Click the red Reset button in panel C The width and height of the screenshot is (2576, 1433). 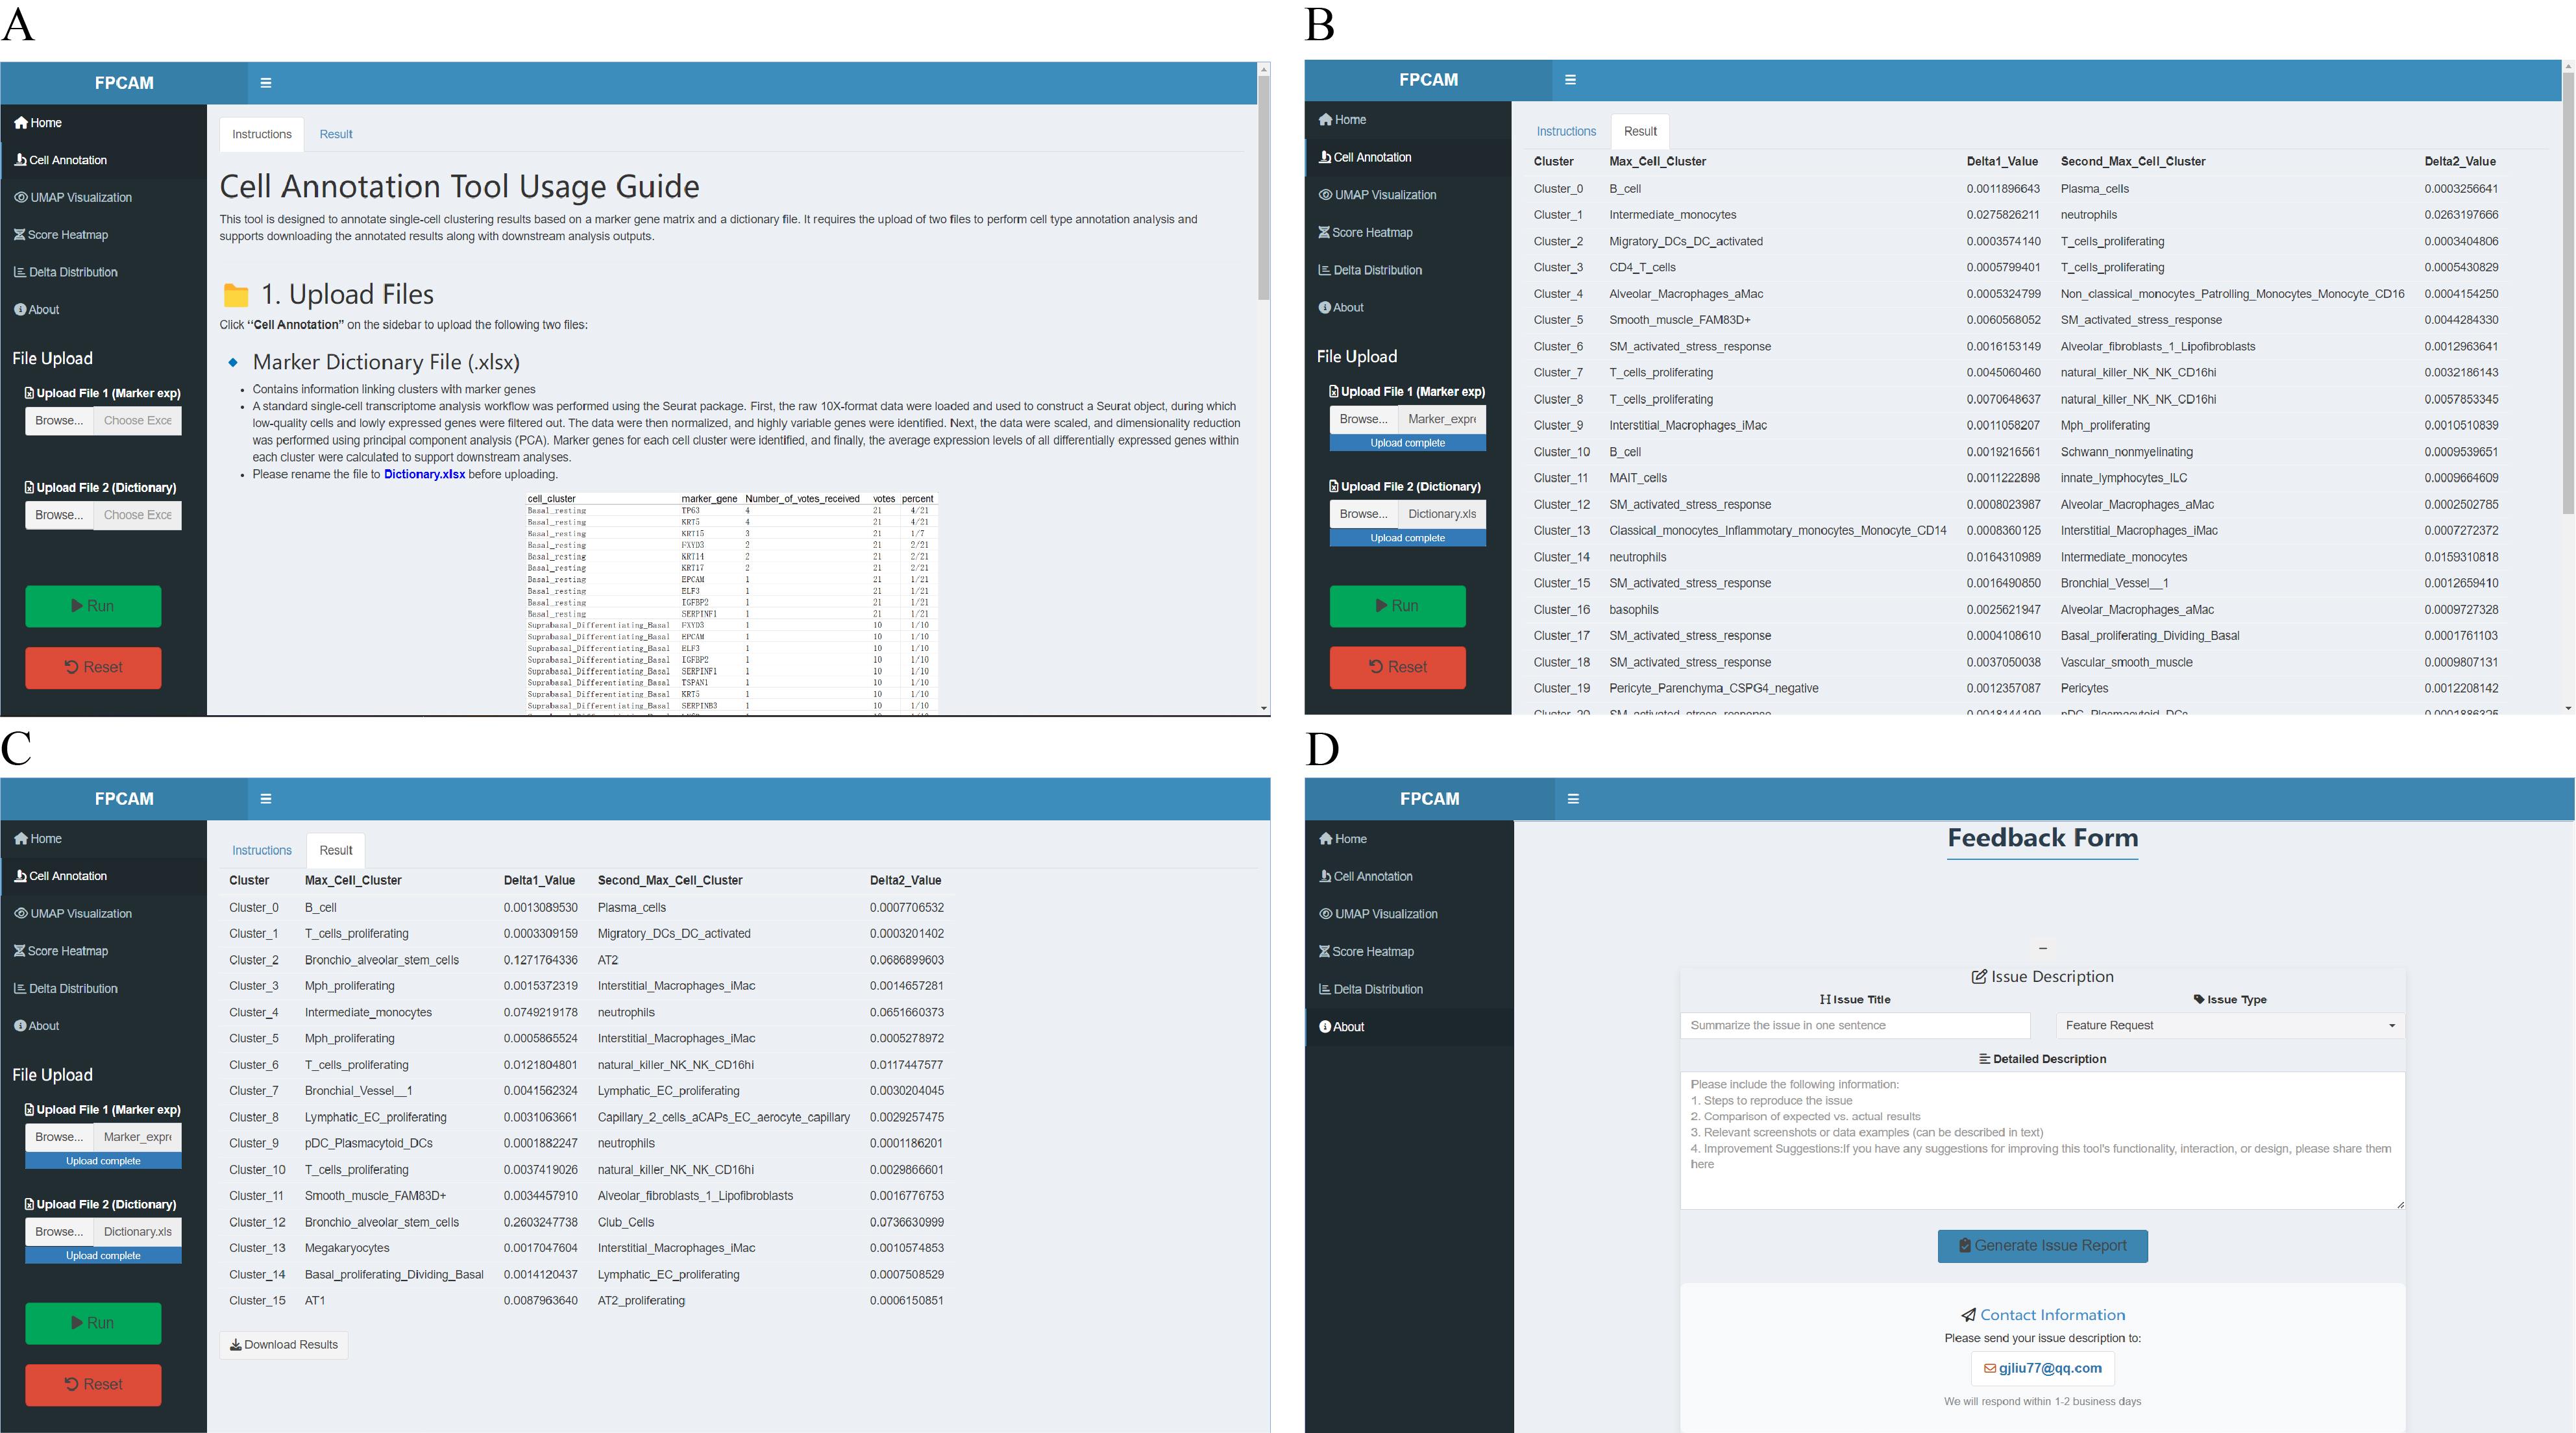tap(93, 1385)
